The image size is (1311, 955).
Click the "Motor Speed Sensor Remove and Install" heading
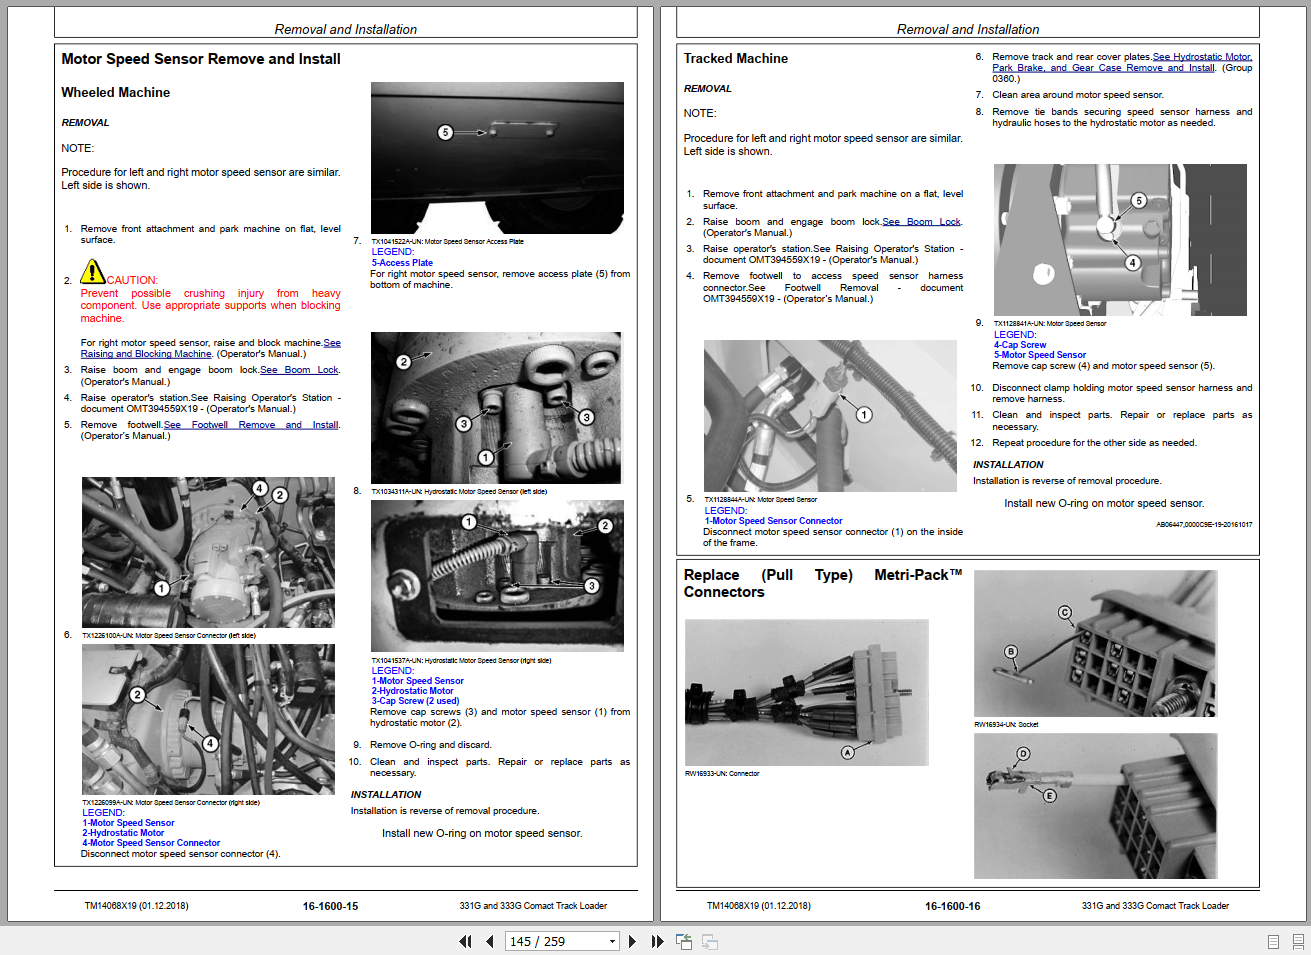click(x=201, y=59)
